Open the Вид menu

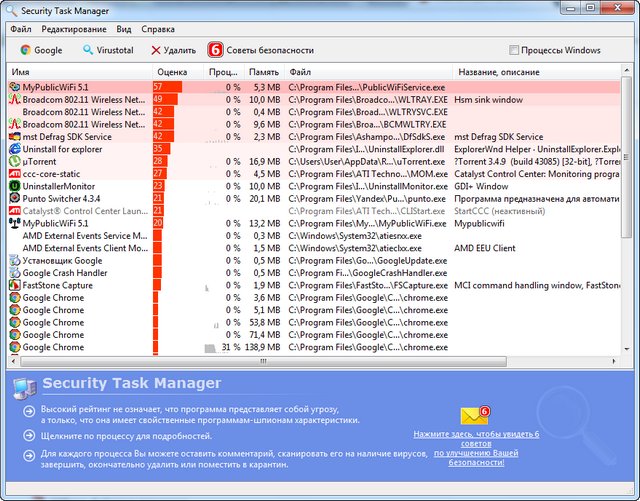tap(123, 29)
